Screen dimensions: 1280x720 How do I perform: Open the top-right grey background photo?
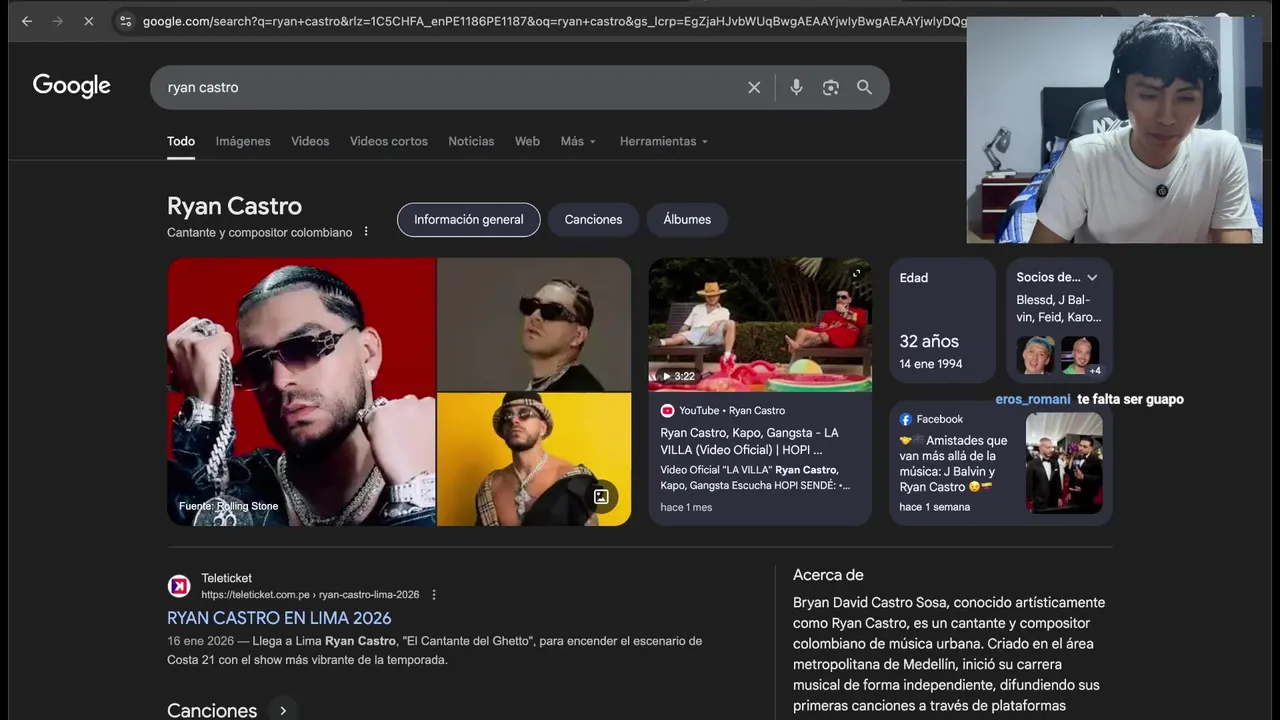click(x=534, y=324)
